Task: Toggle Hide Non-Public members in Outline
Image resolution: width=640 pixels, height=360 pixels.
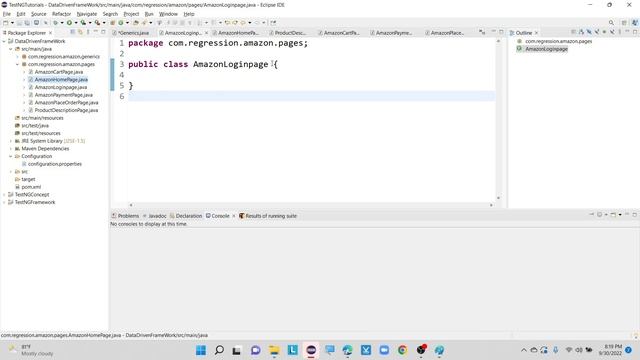Action: click(x=604, y=32)
